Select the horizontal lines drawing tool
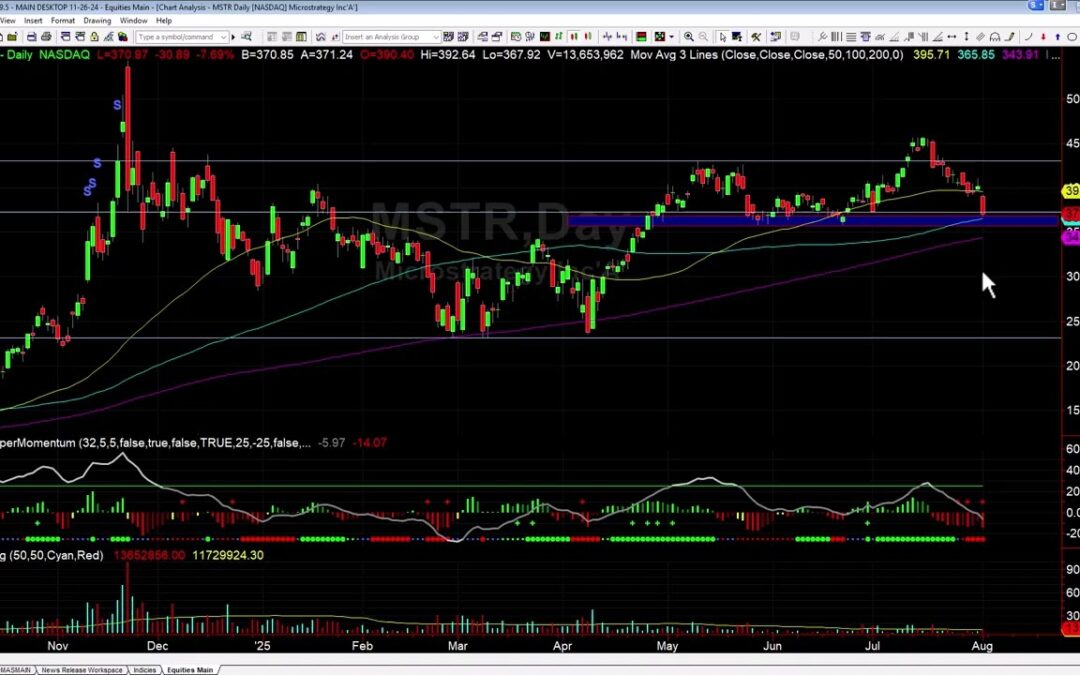Viewport: 1080px width, 675px height. pos(851,37)
